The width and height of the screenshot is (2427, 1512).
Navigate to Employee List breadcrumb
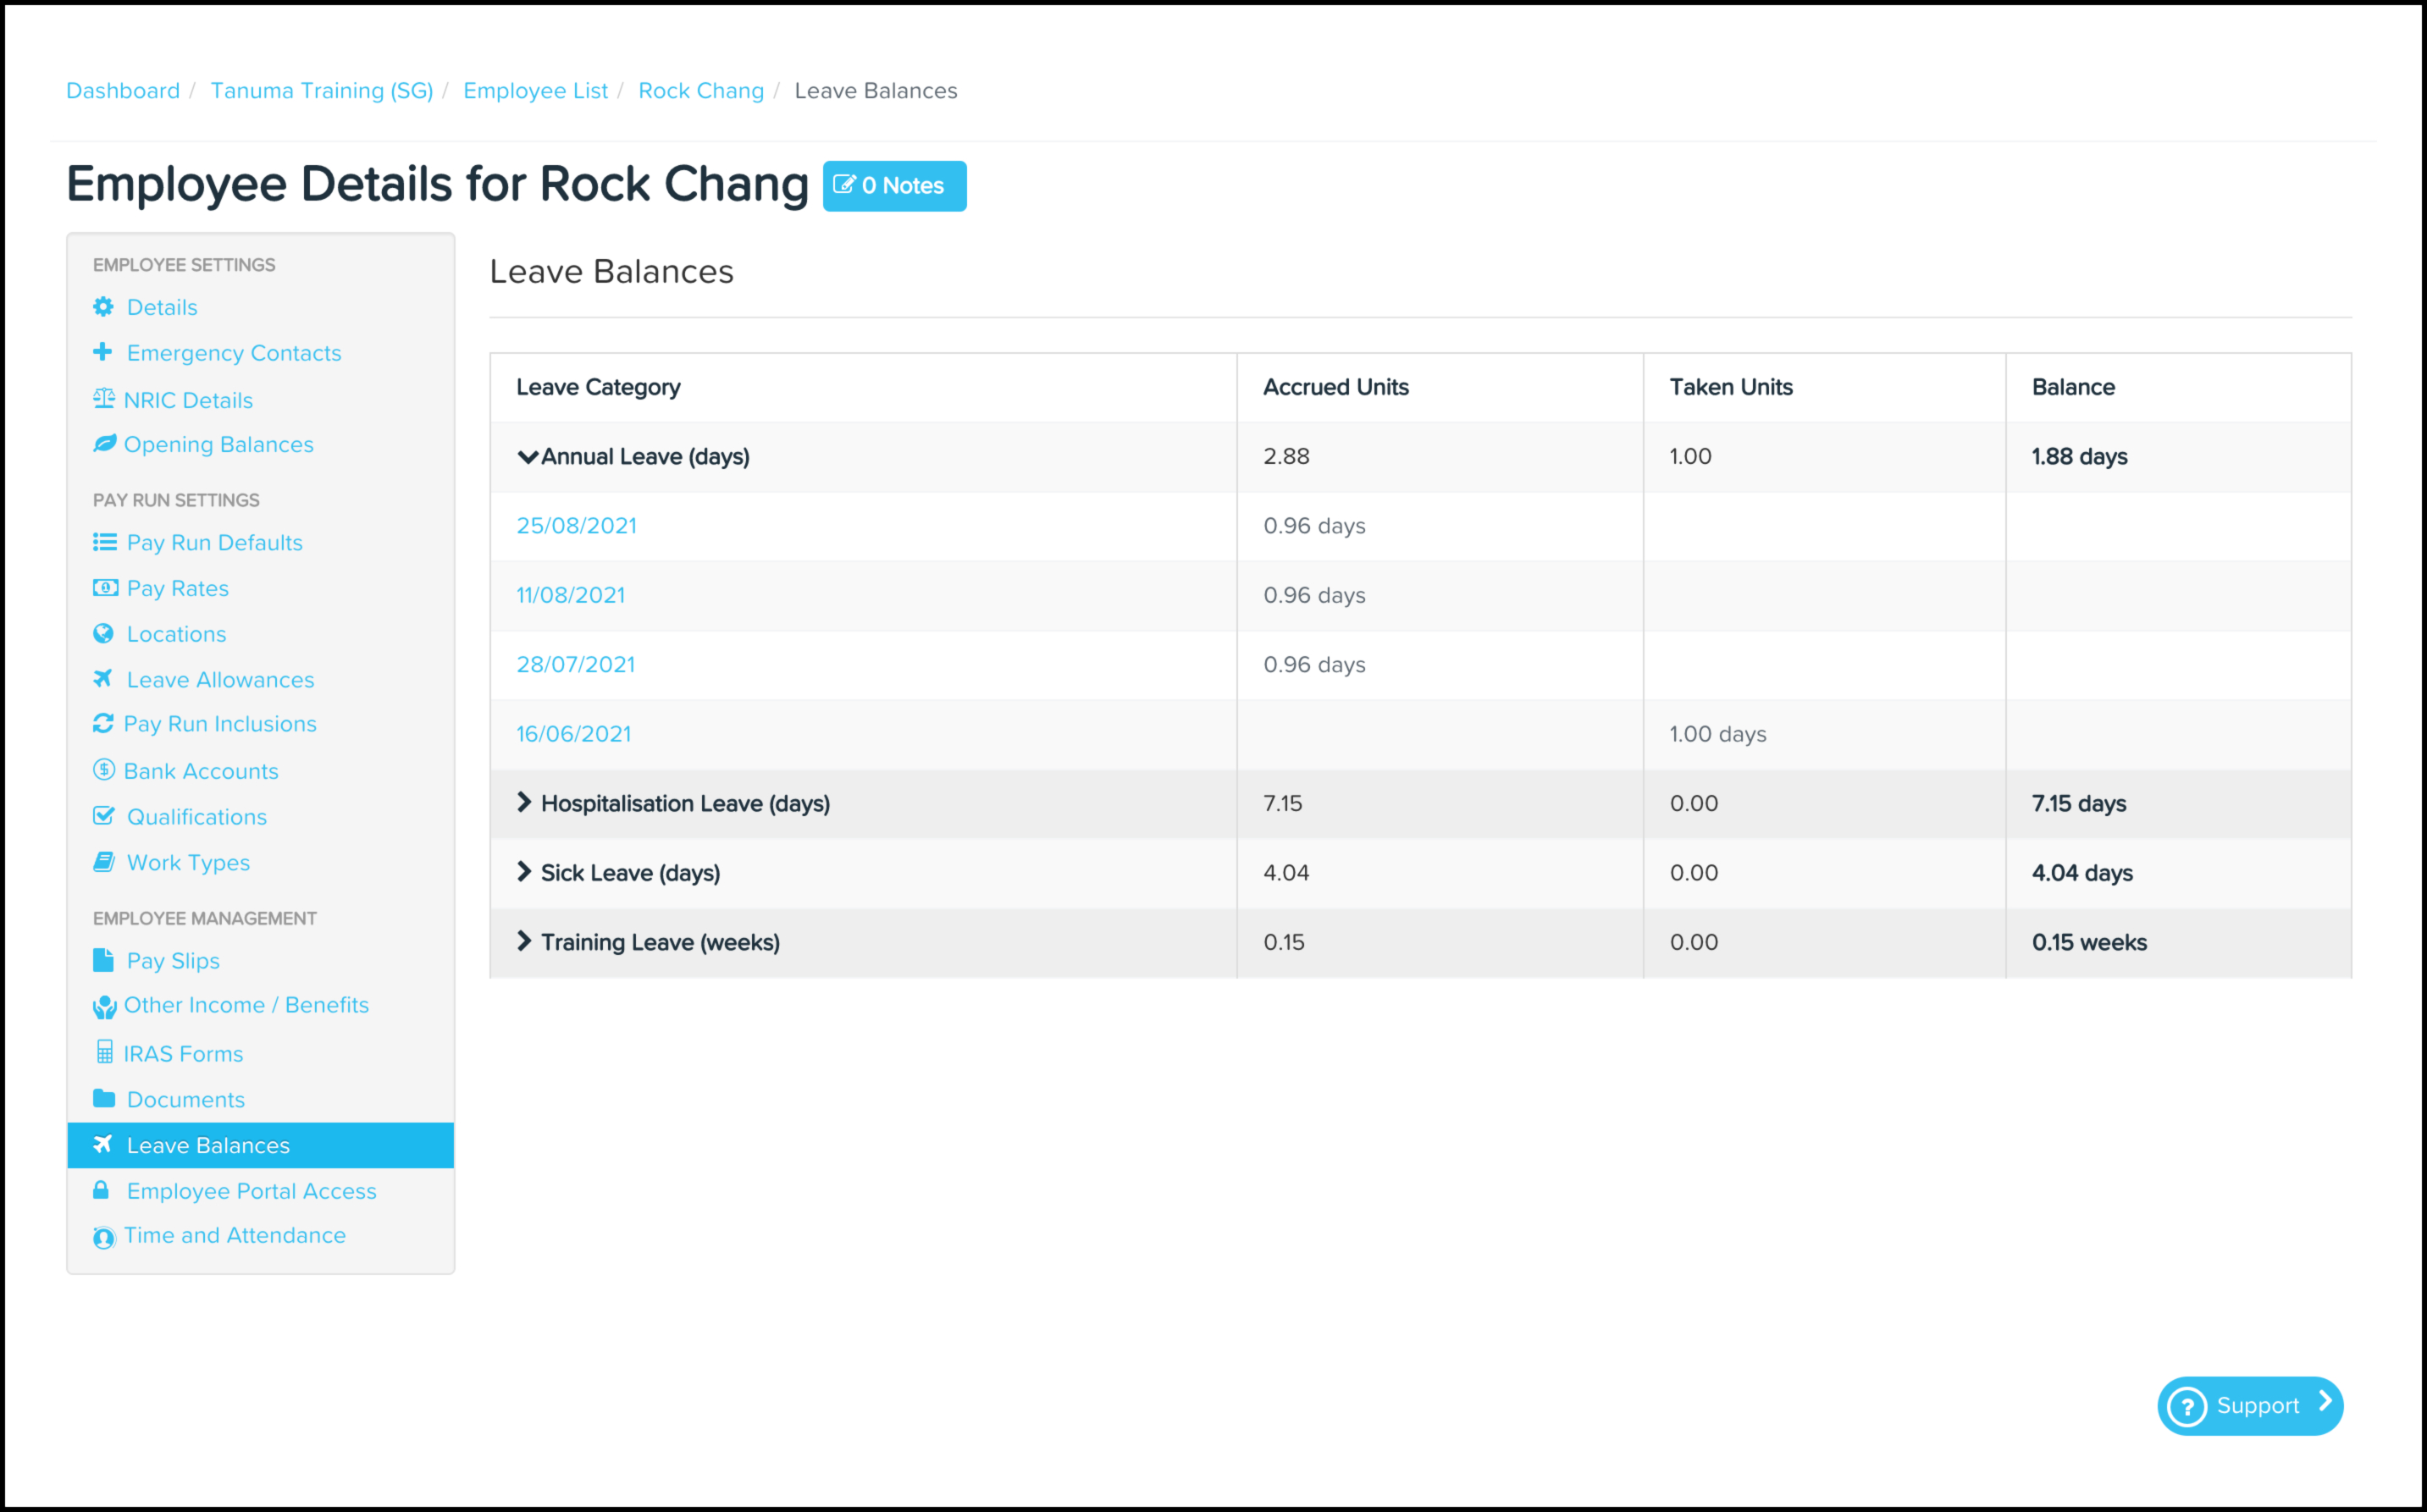pos(535,91)
